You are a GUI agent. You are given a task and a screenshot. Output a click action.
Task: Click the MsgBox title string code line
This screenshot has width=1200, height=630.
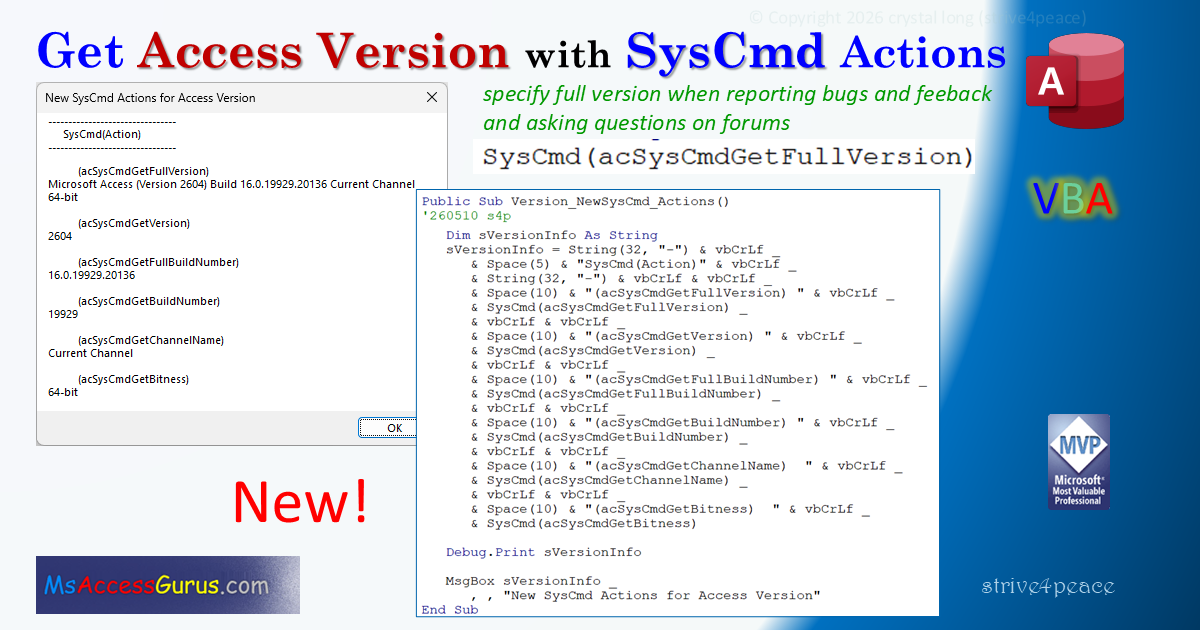click(646, 595)
